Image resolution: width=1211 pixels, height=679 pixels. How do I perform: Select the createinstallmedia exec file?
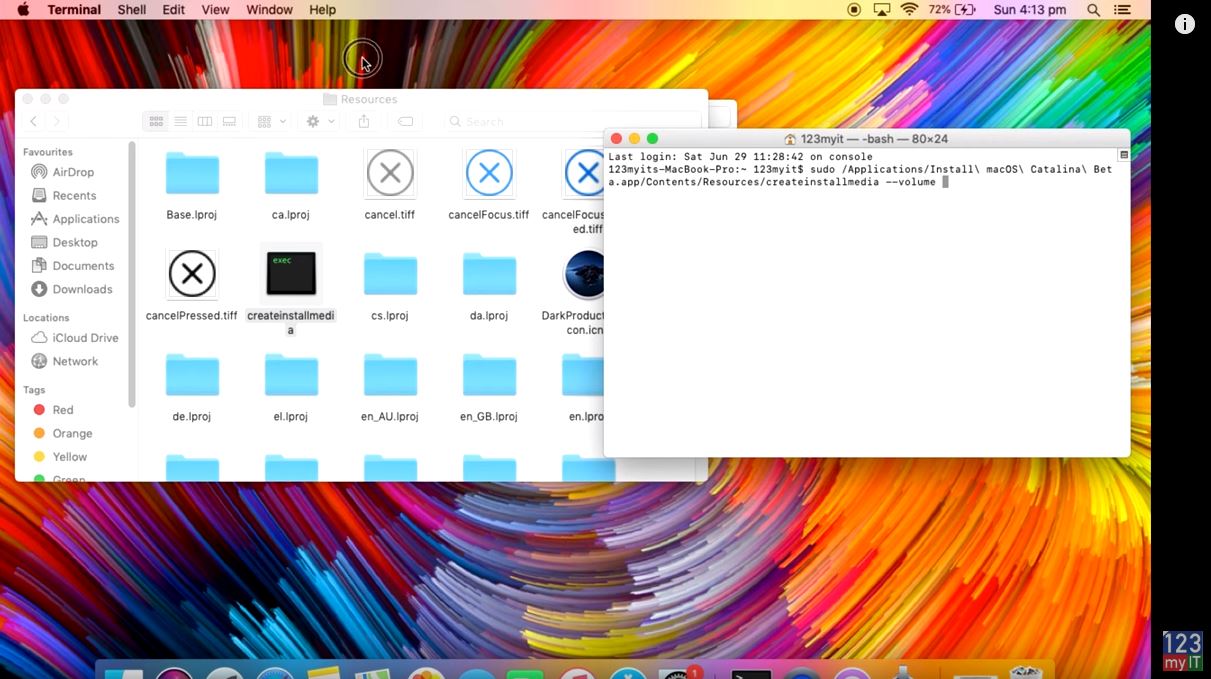[x=291, y=275]
